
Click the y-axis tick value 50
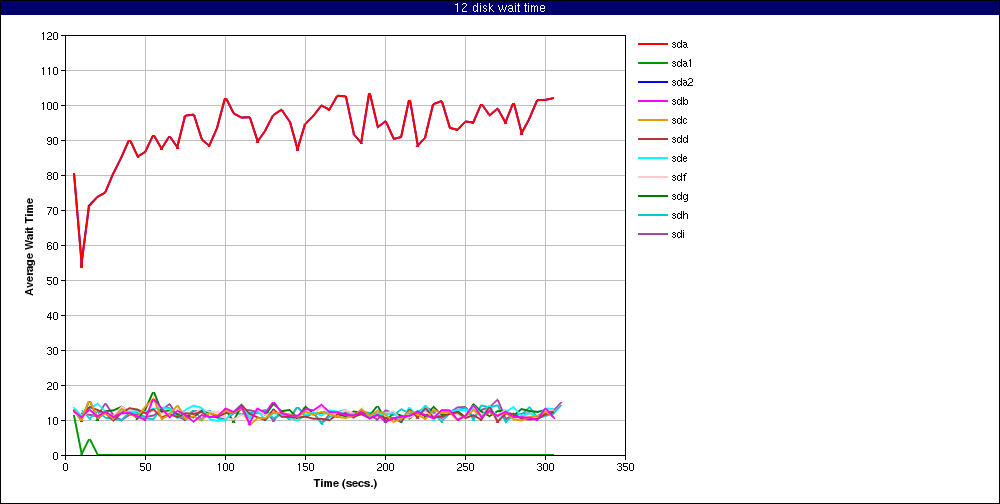pos(54,281)
